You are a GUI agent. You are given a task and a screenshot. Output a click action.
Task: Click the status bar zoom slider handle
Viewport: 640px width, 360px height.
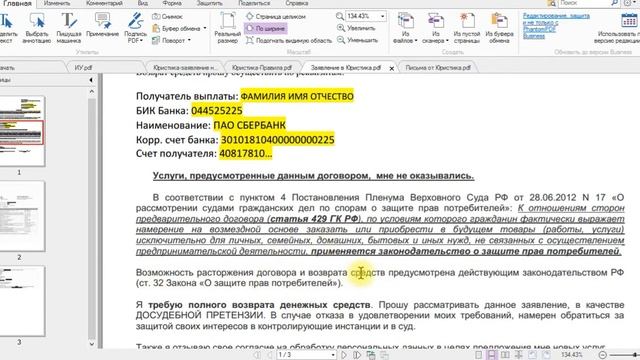[636, 355]
